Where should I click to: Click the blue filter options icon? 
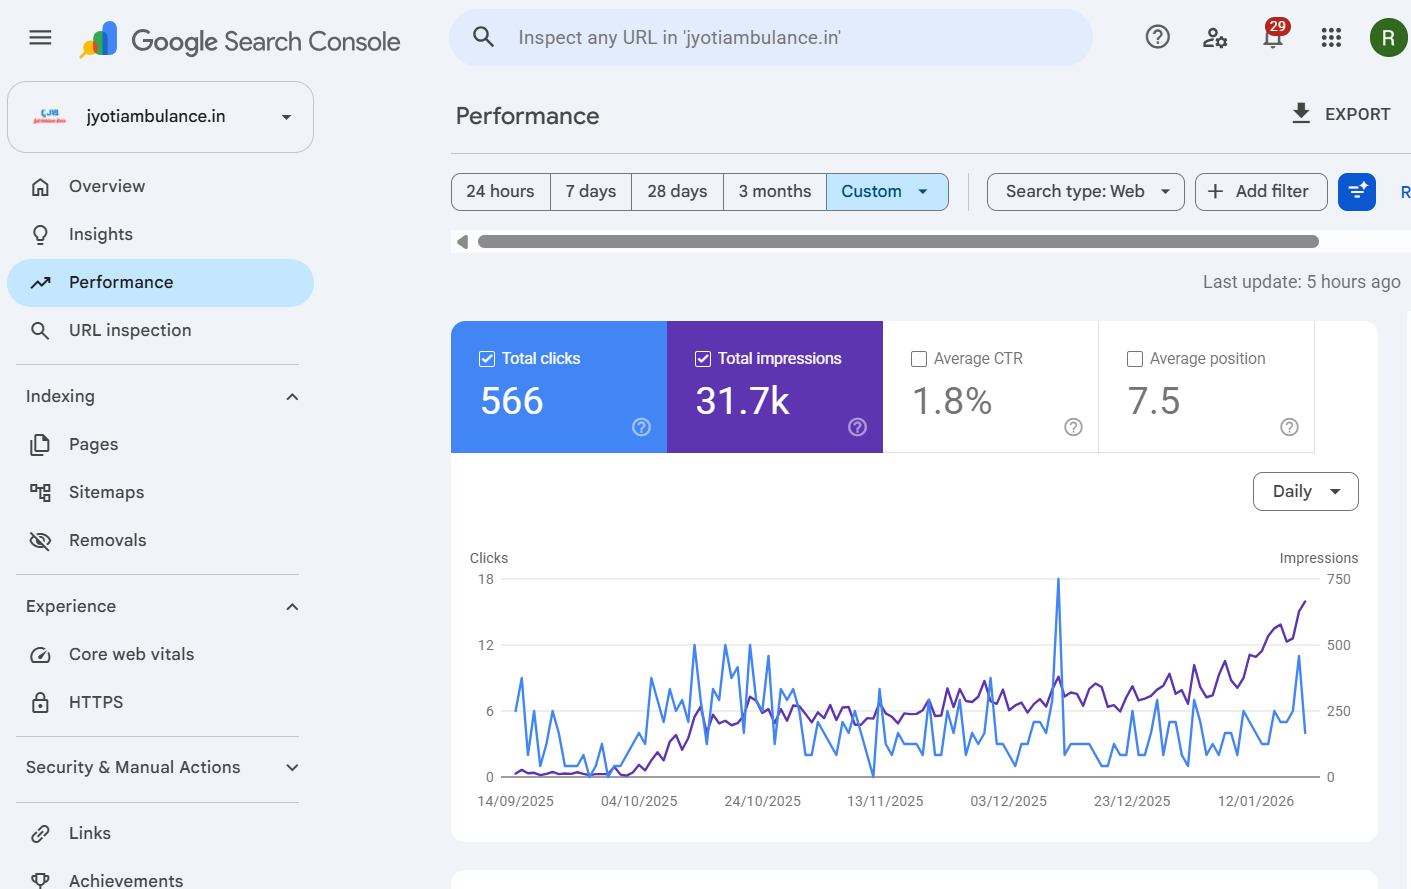1357,192
